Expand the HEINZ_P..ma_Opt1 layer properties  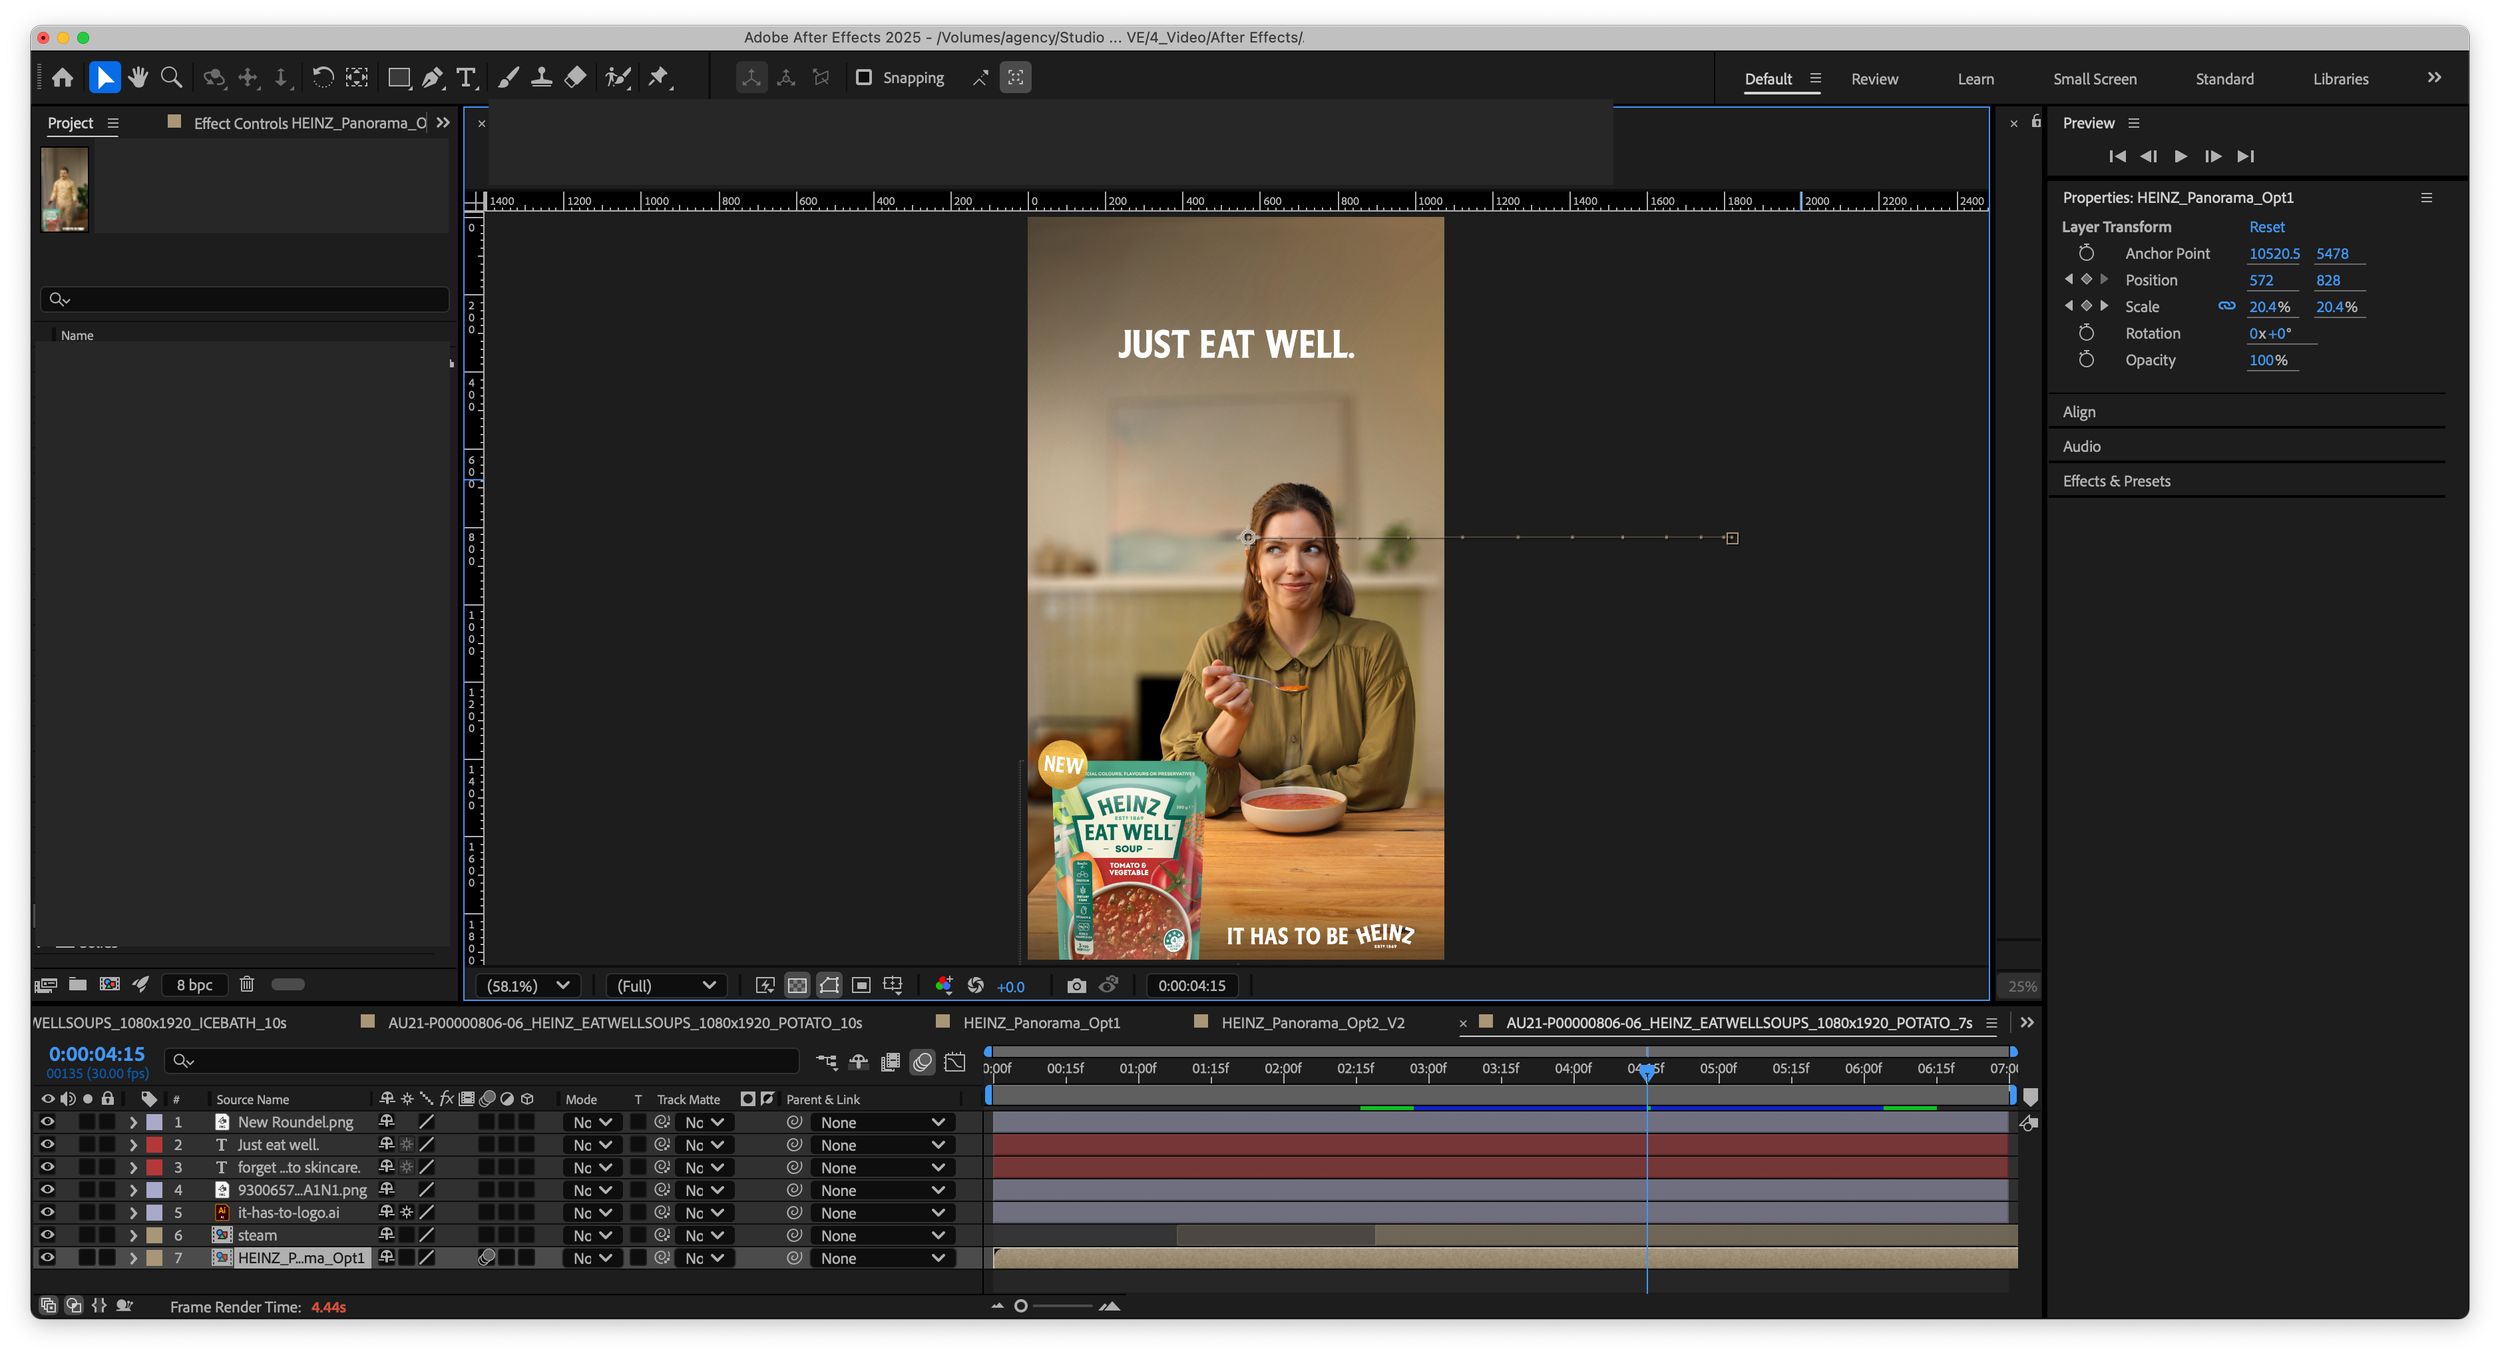click(x=133, y=1258)
